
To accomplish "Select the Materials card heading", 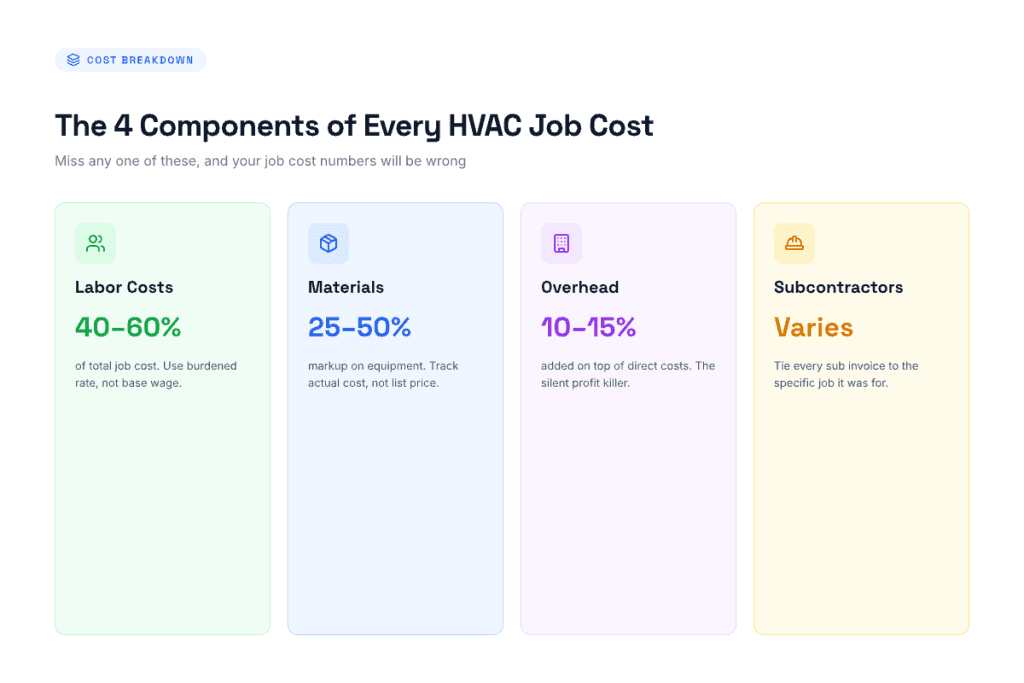I will tap(346, 287).
